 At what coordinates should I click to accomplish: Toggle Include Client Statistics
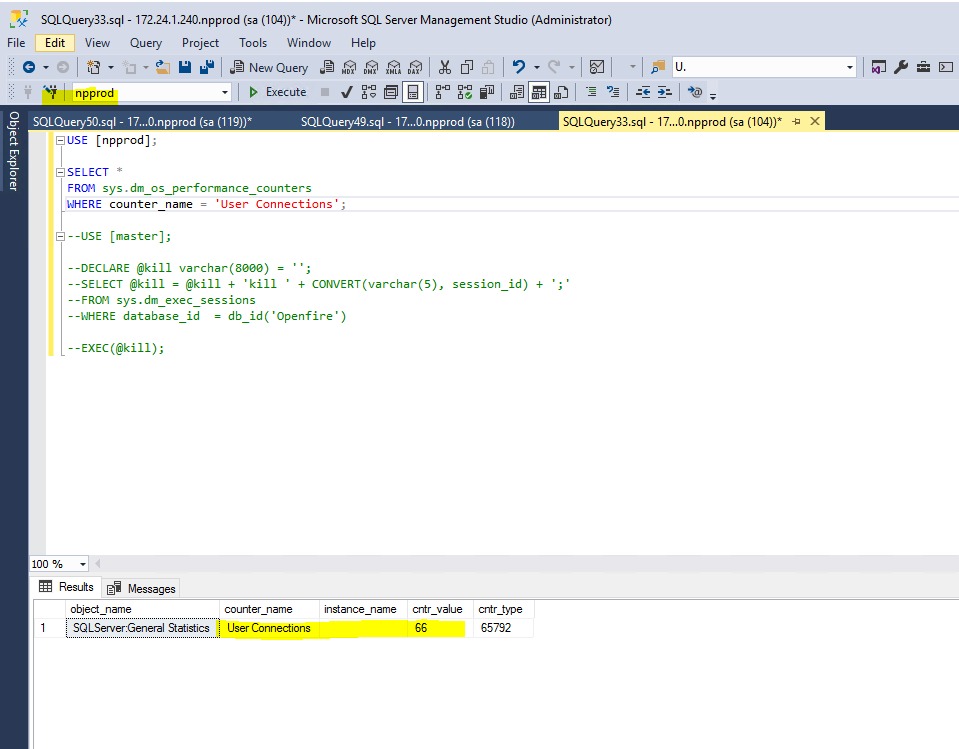[487, 92]
